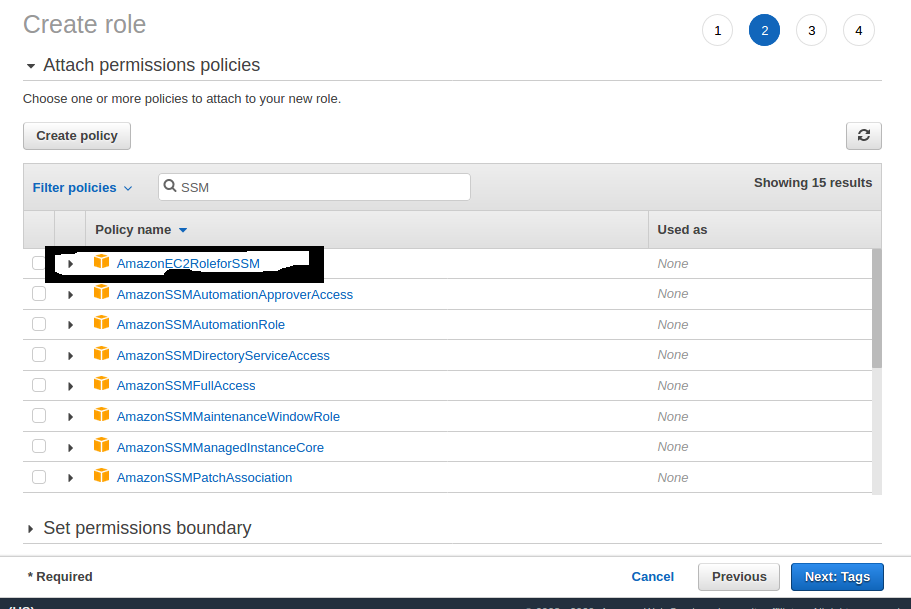Click the Showing 15 results text
The height and width of the screenshot is (609, 911).
coord(813,182)
